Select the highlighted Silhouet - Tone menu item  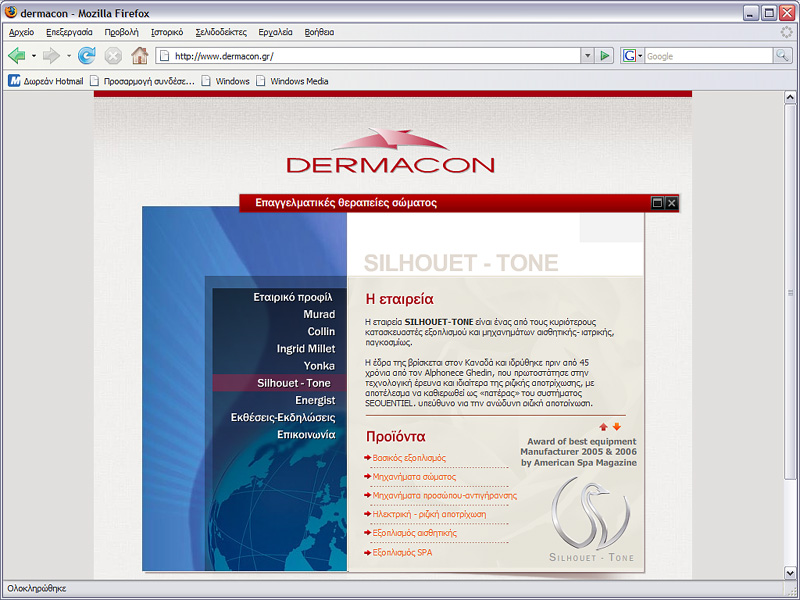[280, 383]
